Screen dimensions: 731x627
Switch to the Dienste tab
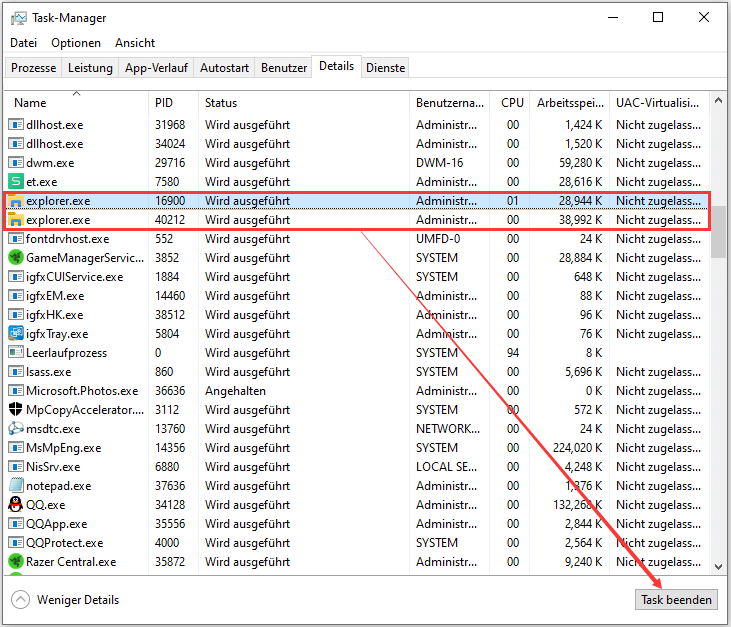click(x=386, y=68)
